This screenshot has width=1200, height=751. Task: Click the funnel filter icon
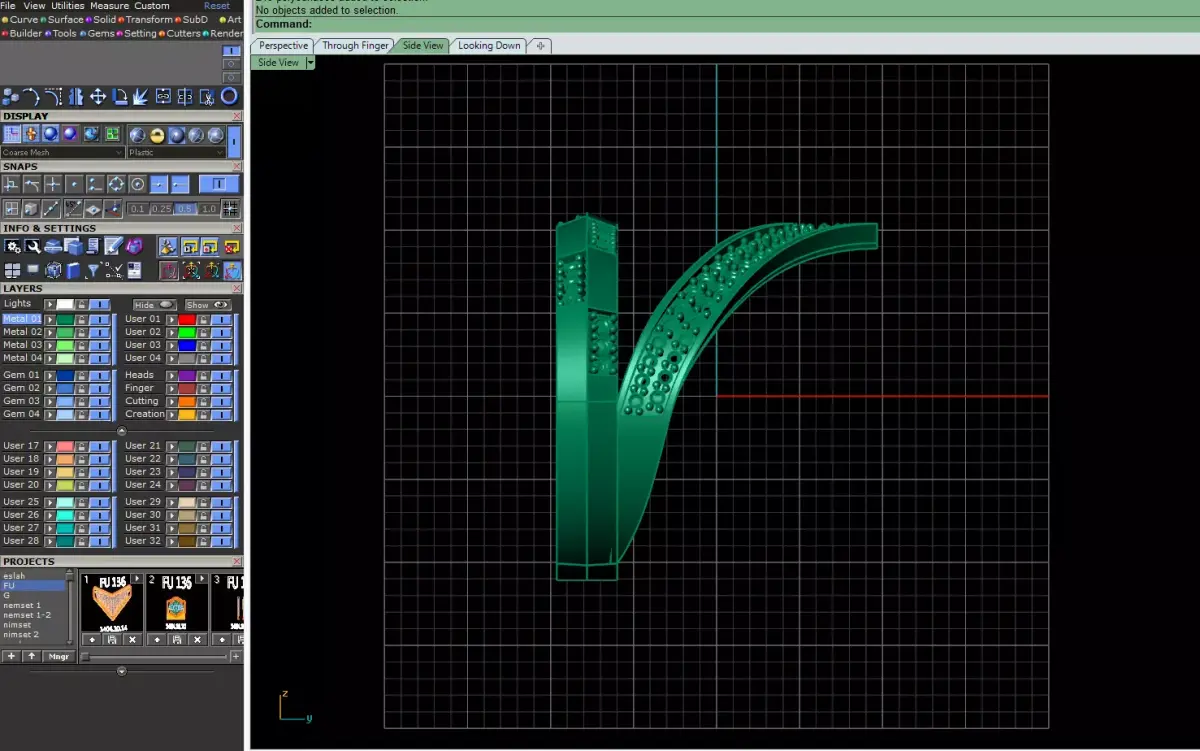[93, 270]
